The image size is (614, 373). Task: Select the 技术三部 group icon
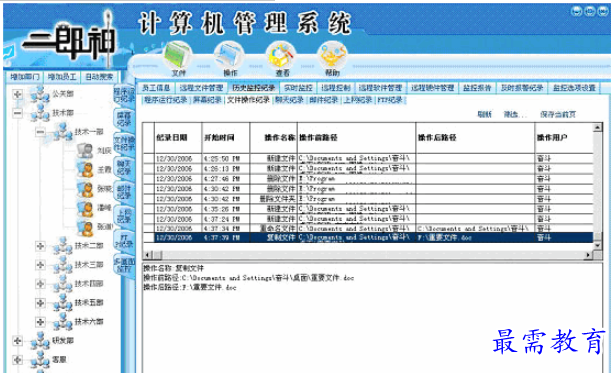click(63, 265)
